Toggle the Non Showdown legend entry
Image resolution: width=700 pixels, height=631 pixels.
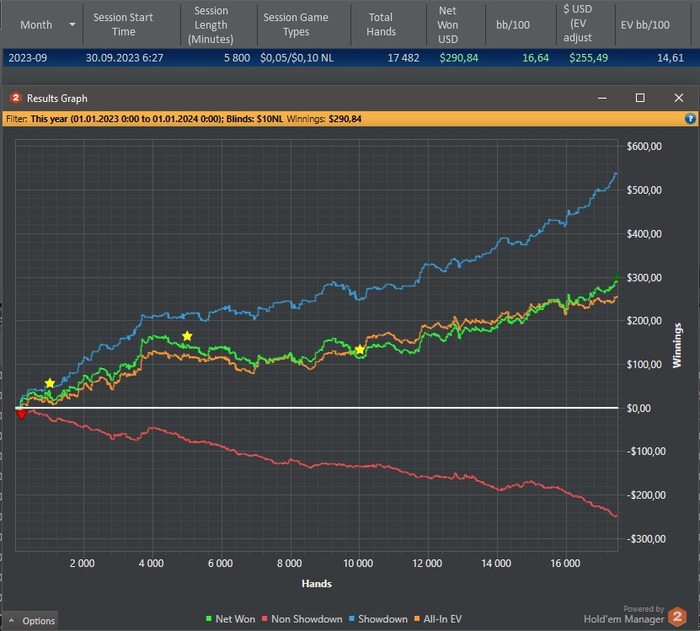click(x=302, y=619)
